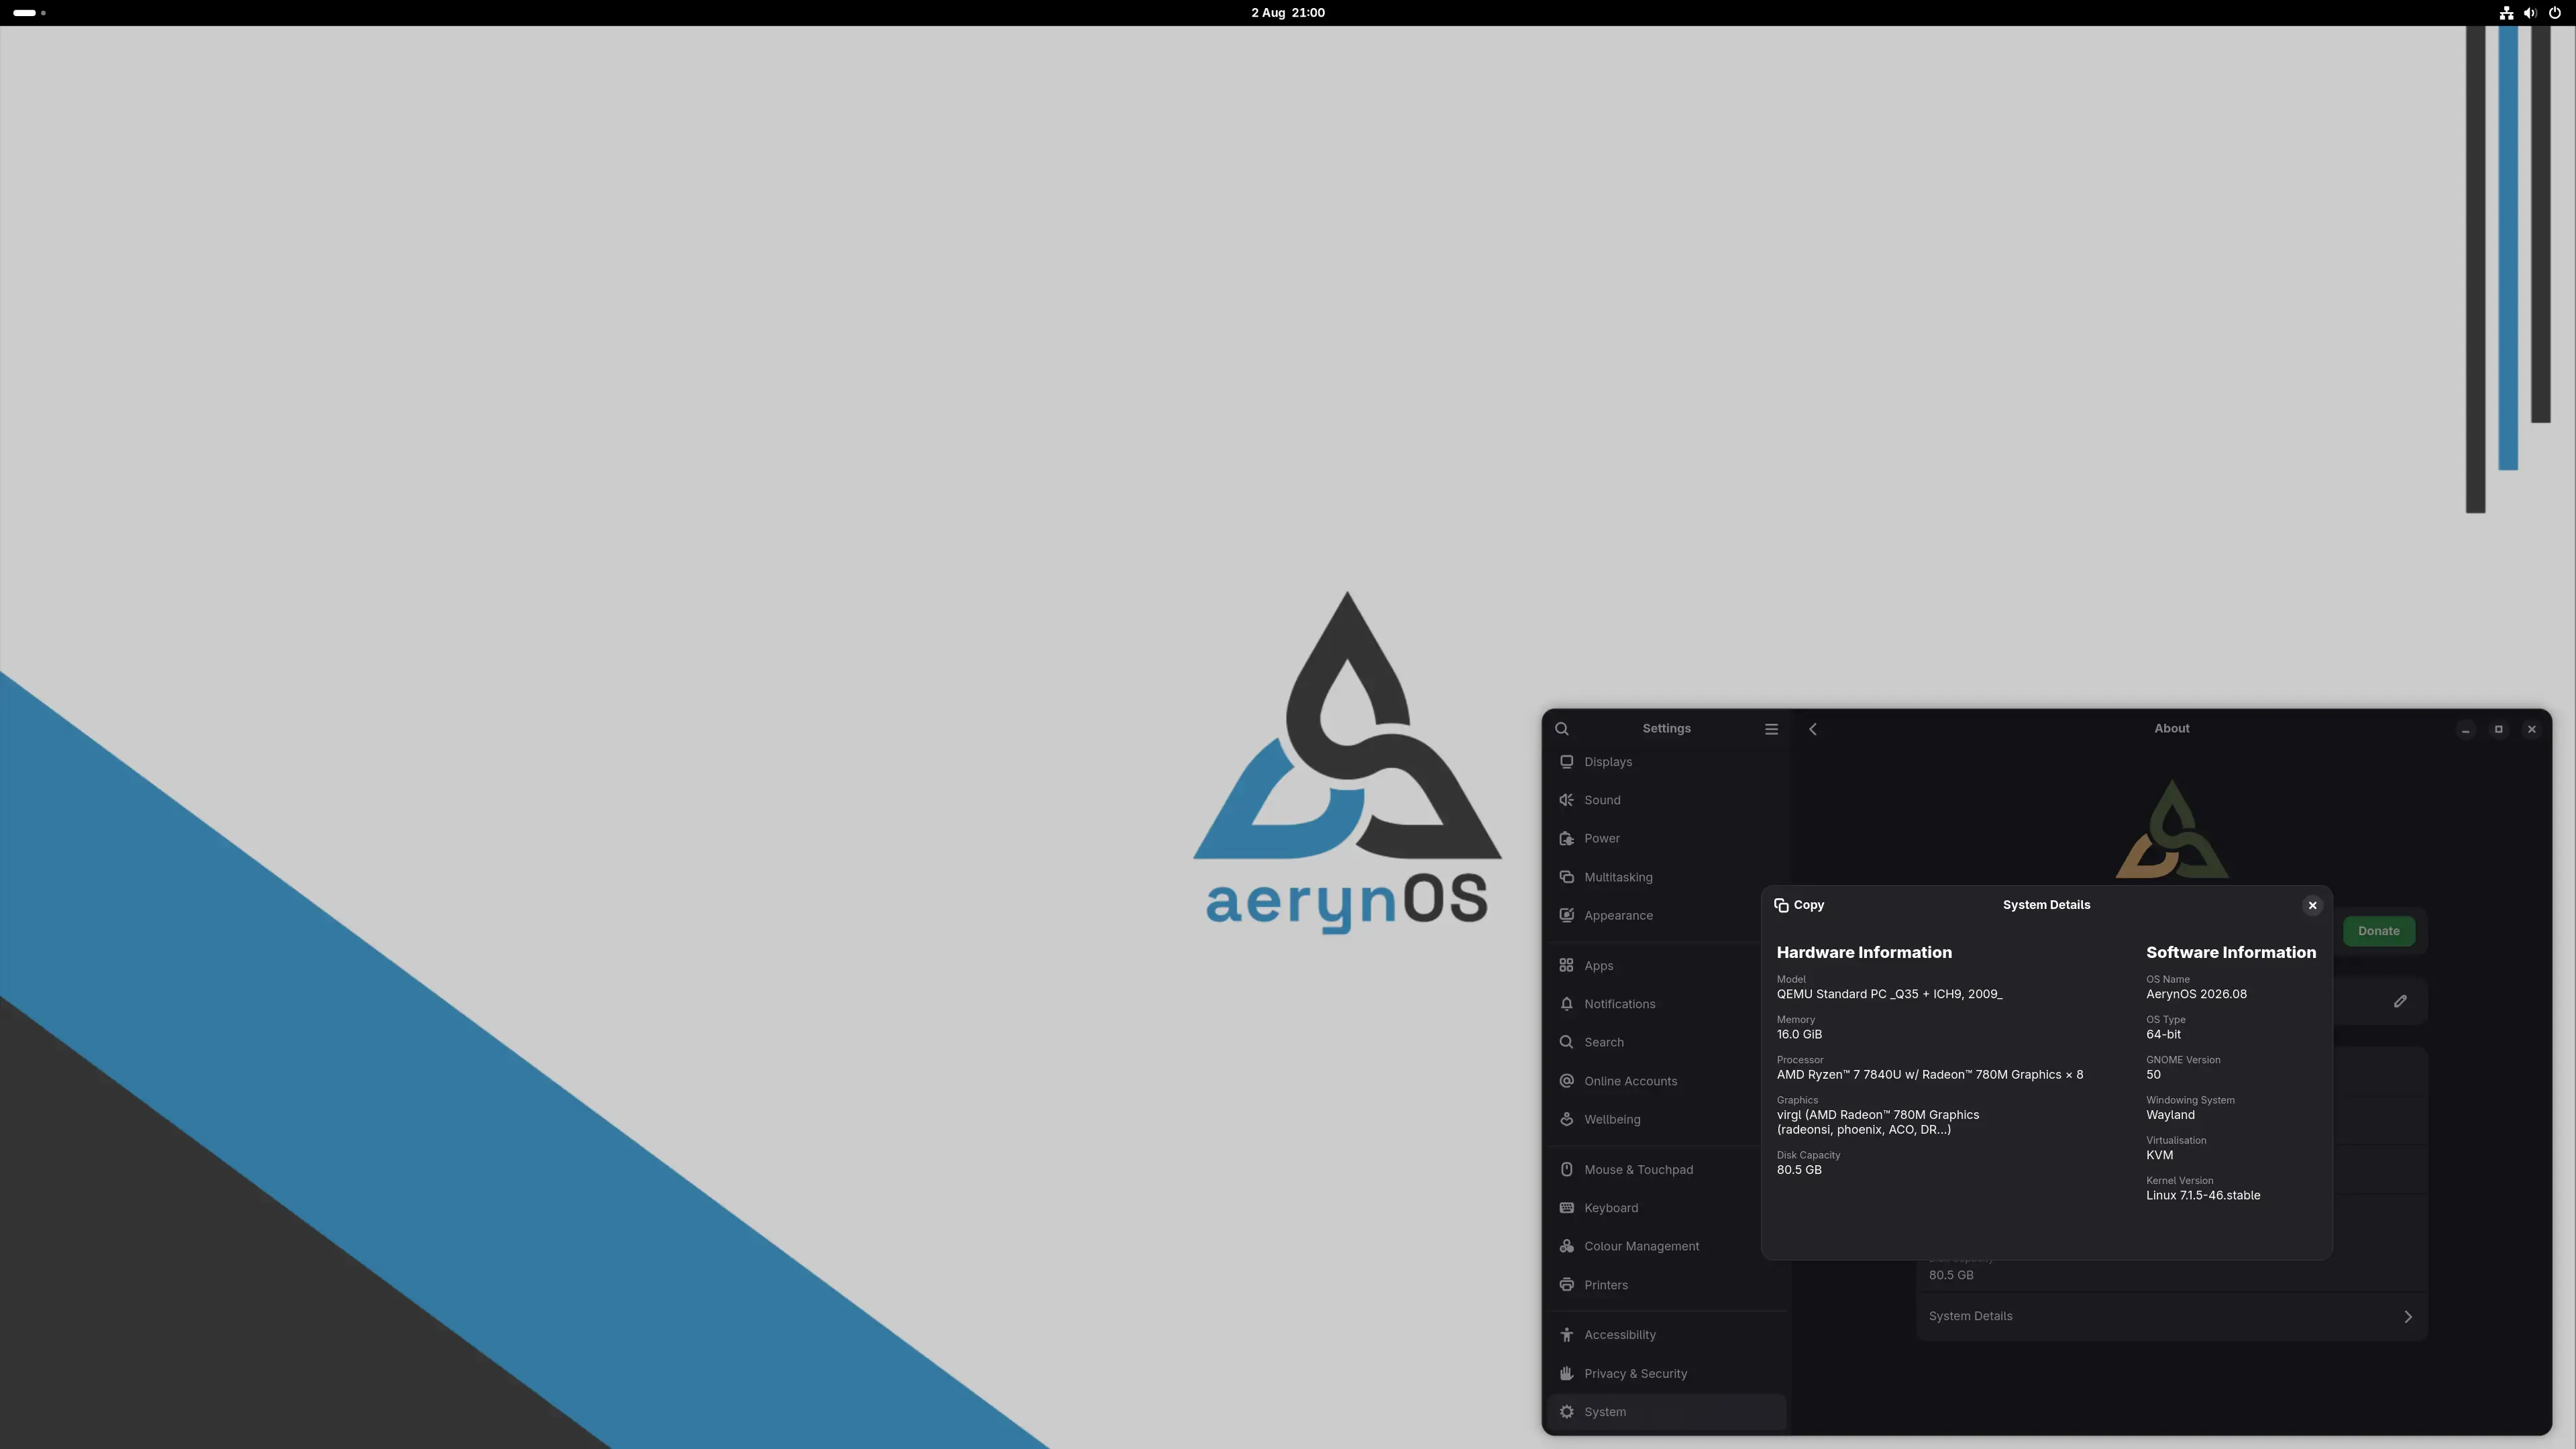Click the System Details dialog title
This screenshot has width=2576, height=1449.
pos(2046,905)
